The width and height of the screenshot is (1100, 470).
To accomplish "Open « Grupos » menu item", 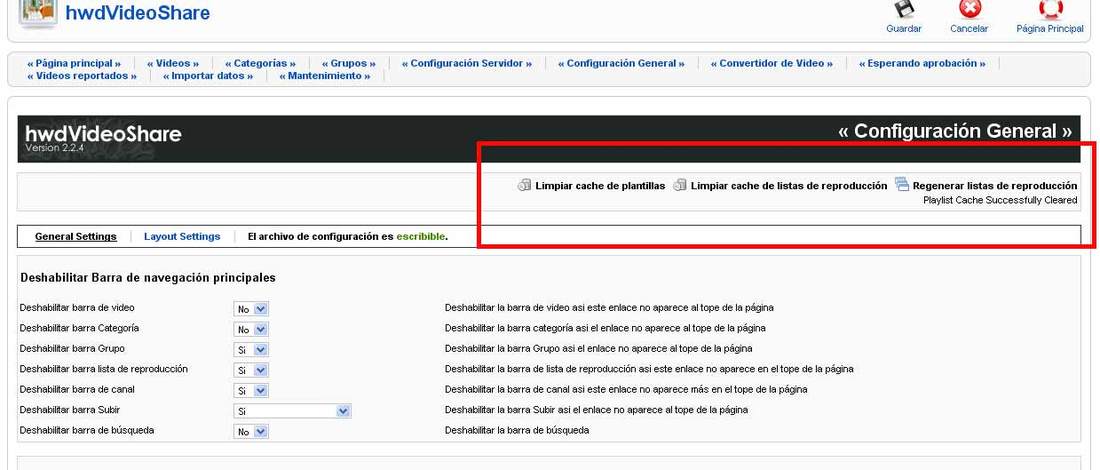I will coord(349,63).
